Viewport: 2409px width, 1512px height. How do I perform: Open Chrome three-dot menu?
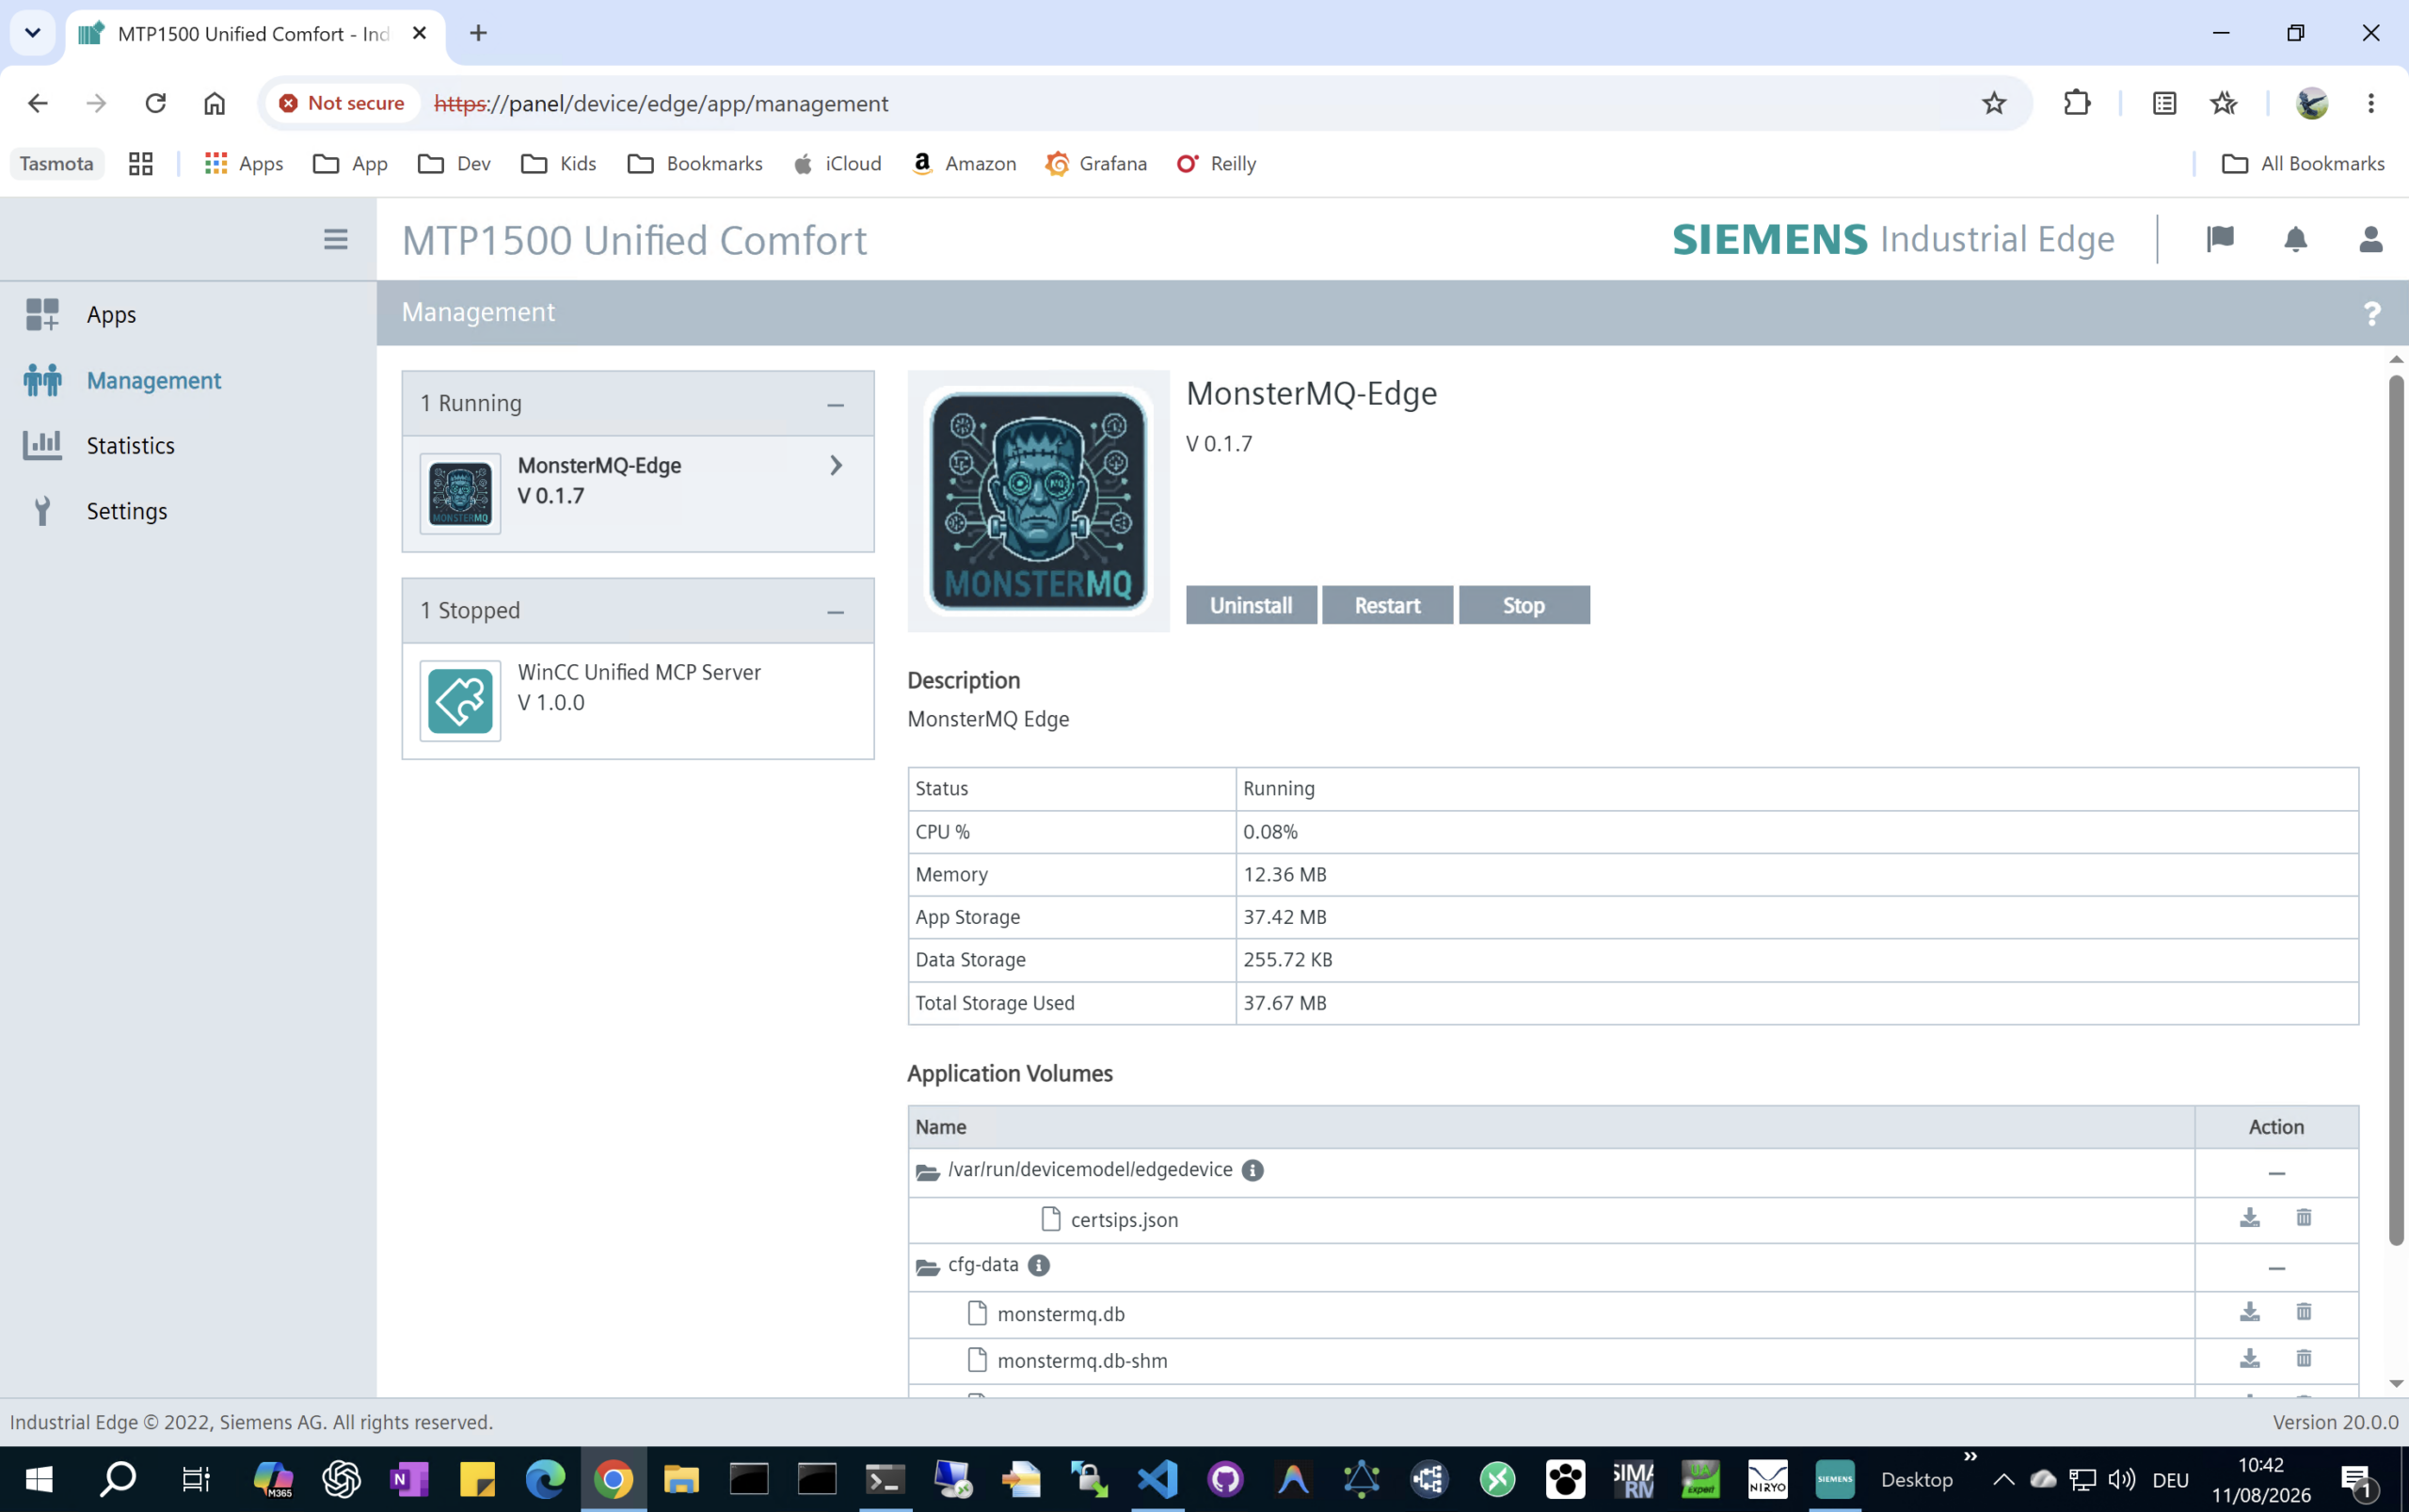click(2370, 103)
